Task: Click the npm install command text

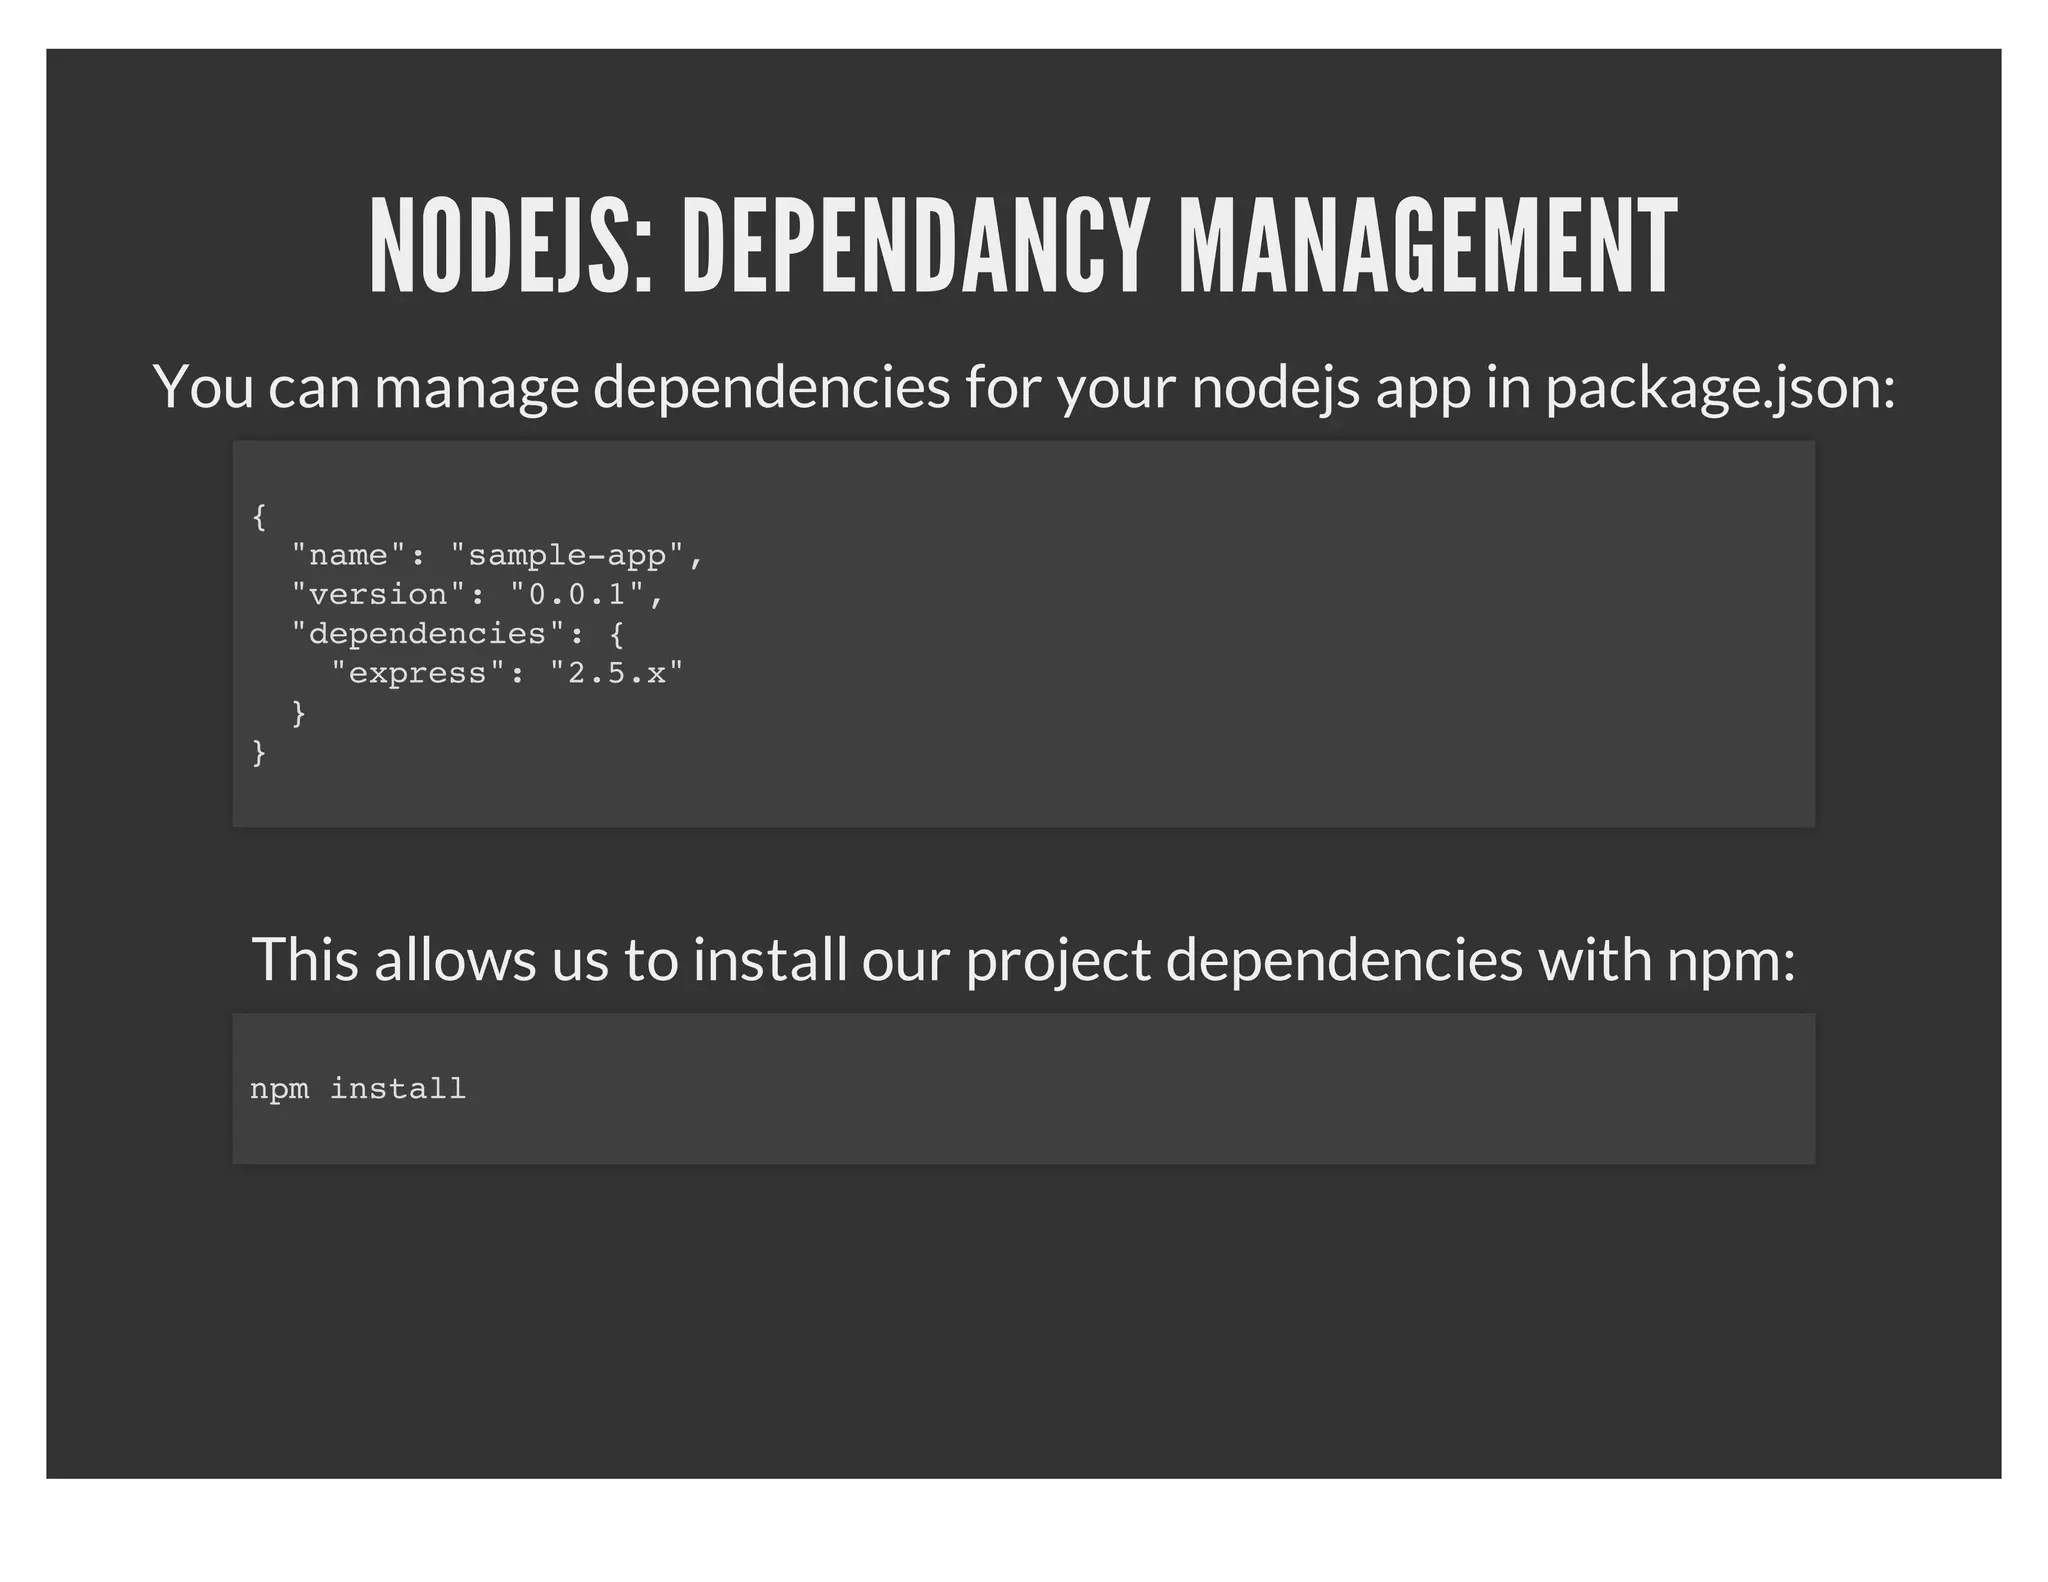Action: (x=358, y=1088)
